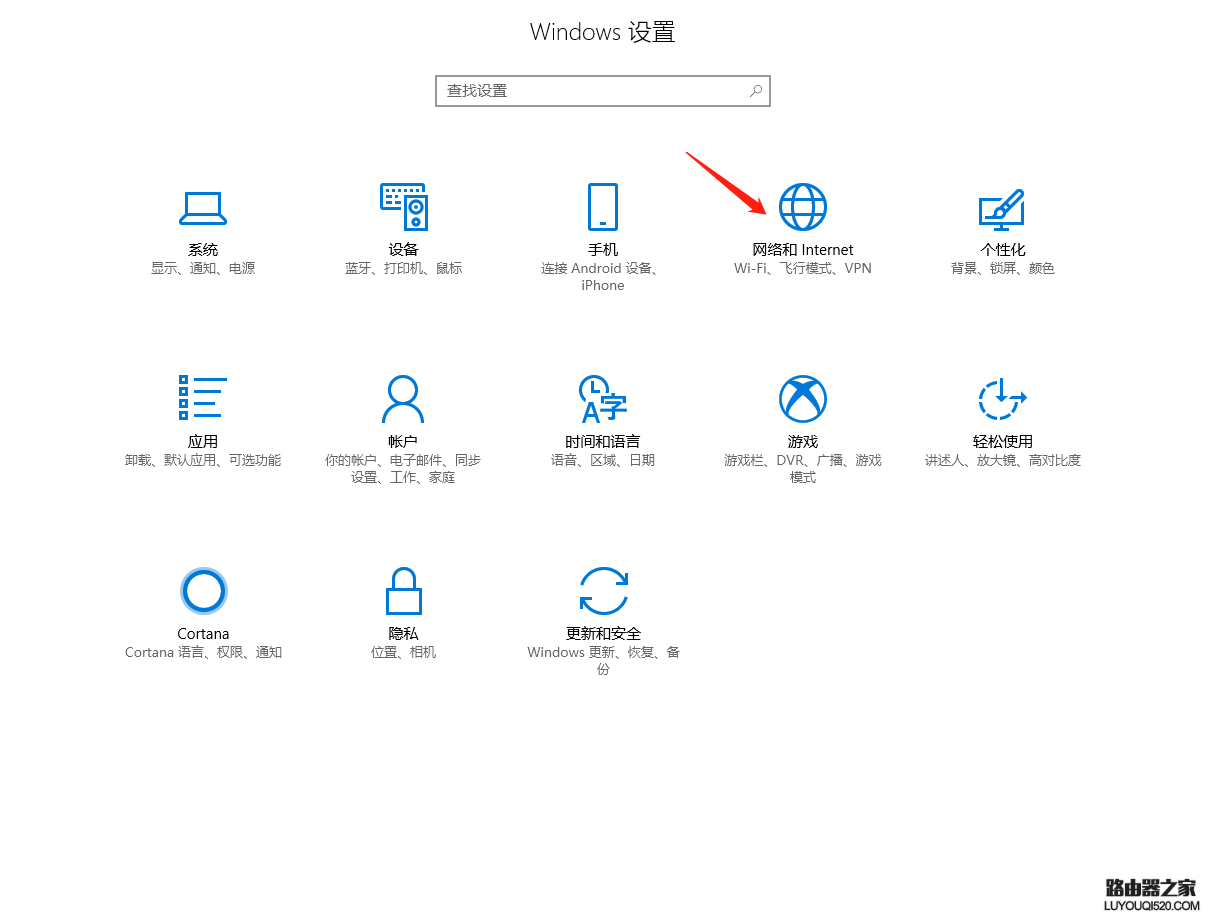Click the 应用 category title
Viewport: 1206px width, 919px height.
[x=203, y=442]
